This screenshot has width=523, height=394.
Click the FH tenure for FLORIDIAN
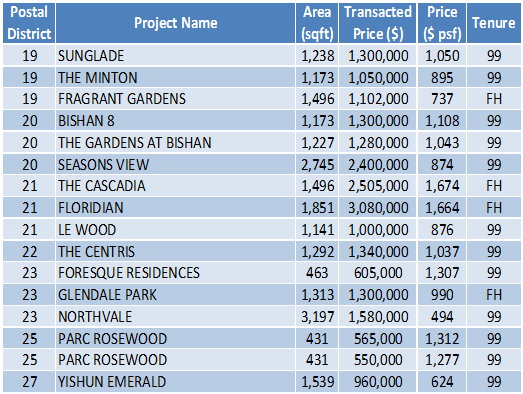coord(494,208)
